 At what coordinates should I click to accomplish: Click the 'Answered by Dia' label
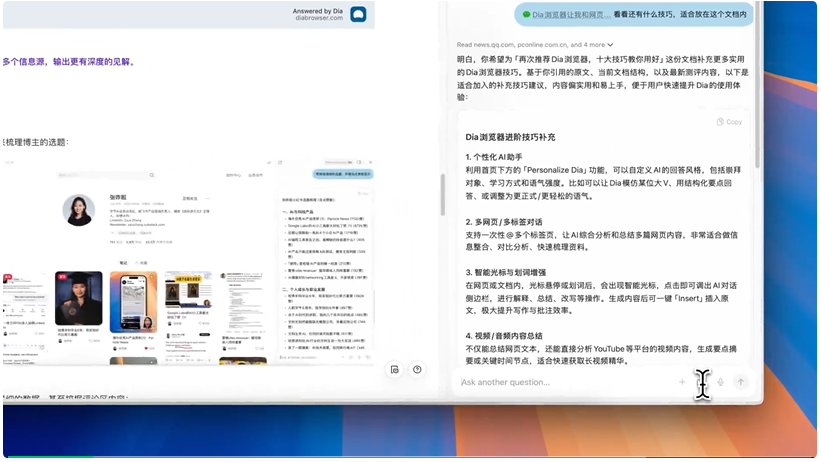(x=318, y=11)
